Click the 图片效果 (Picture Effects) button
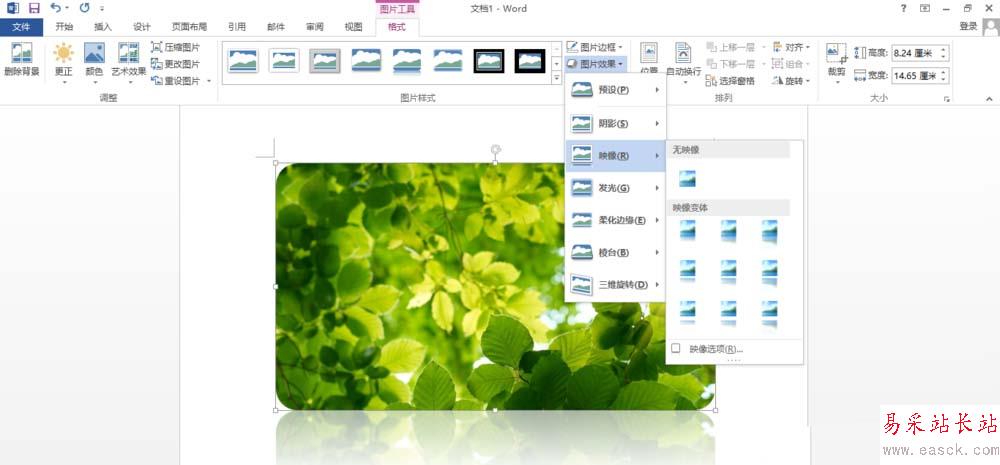 [594, 64]
